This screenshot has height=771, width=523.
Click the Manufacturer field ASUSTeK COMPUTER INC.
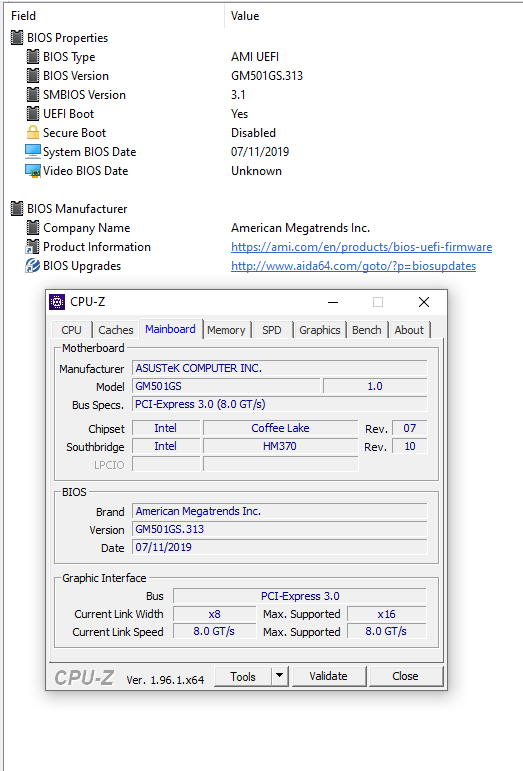pyautogui.click(x=280, y=368)
